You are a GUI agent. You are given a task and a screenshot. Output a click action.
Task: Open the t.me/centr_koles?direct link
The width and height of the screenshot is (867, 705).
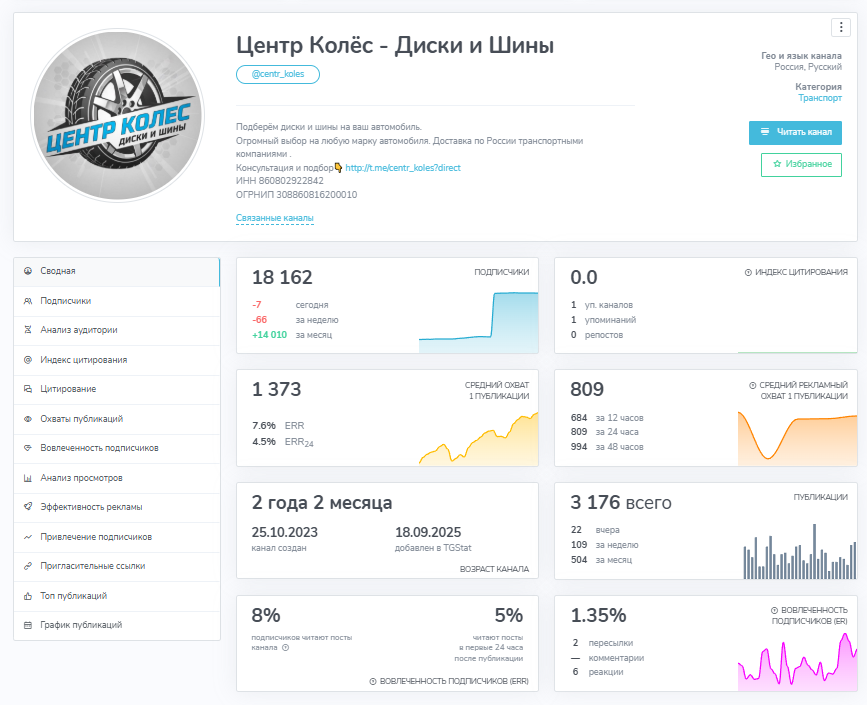click(403, 168)
